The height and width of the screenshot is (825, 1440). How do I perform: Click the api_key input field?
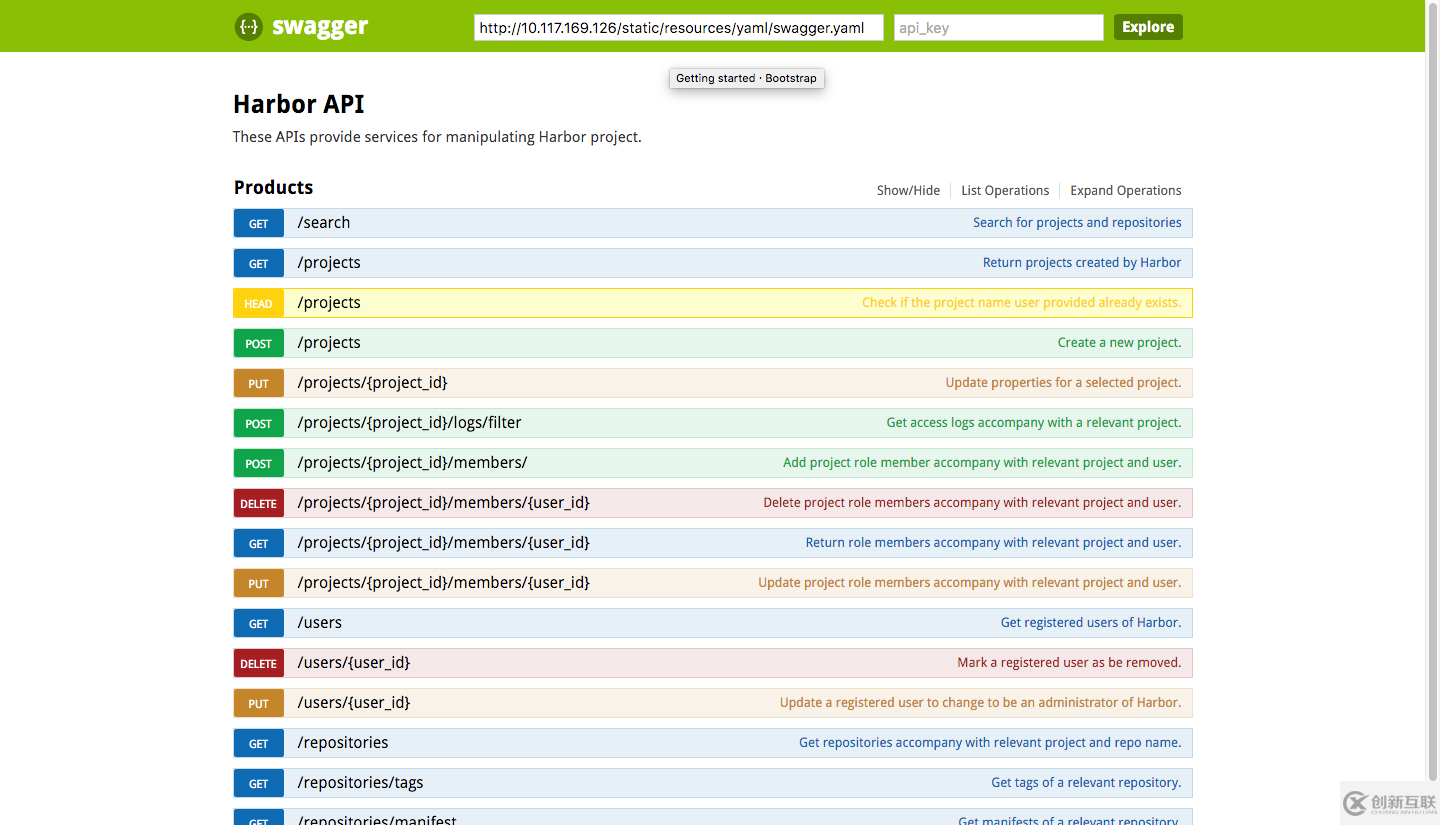(997, 27)
